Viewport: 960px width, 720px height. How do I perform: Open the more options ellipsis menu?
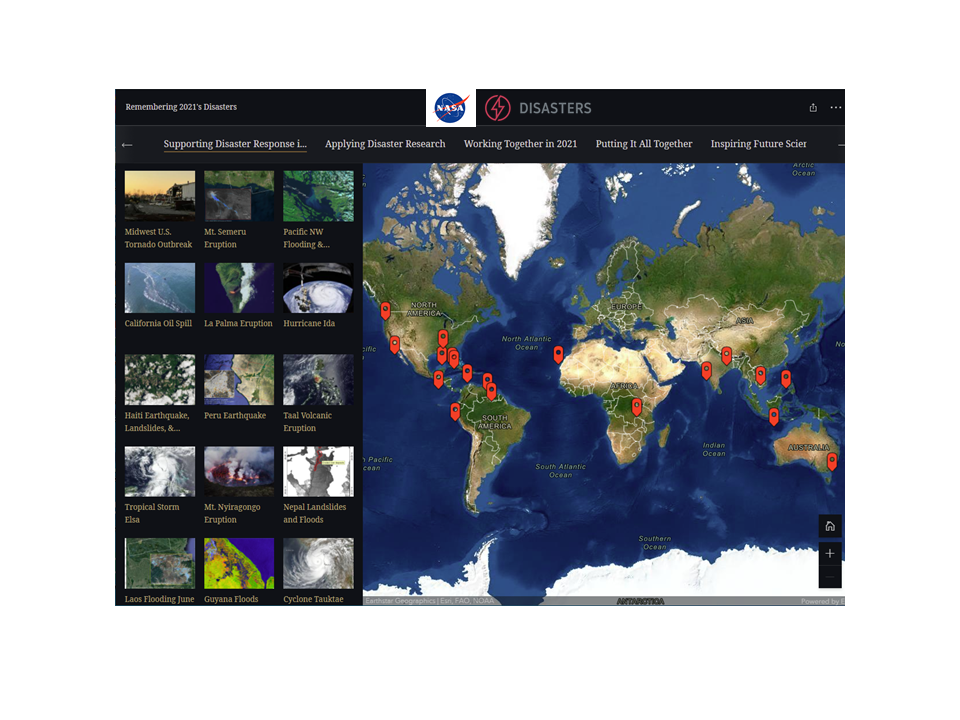pyautogui.click(x=836, y=108)
